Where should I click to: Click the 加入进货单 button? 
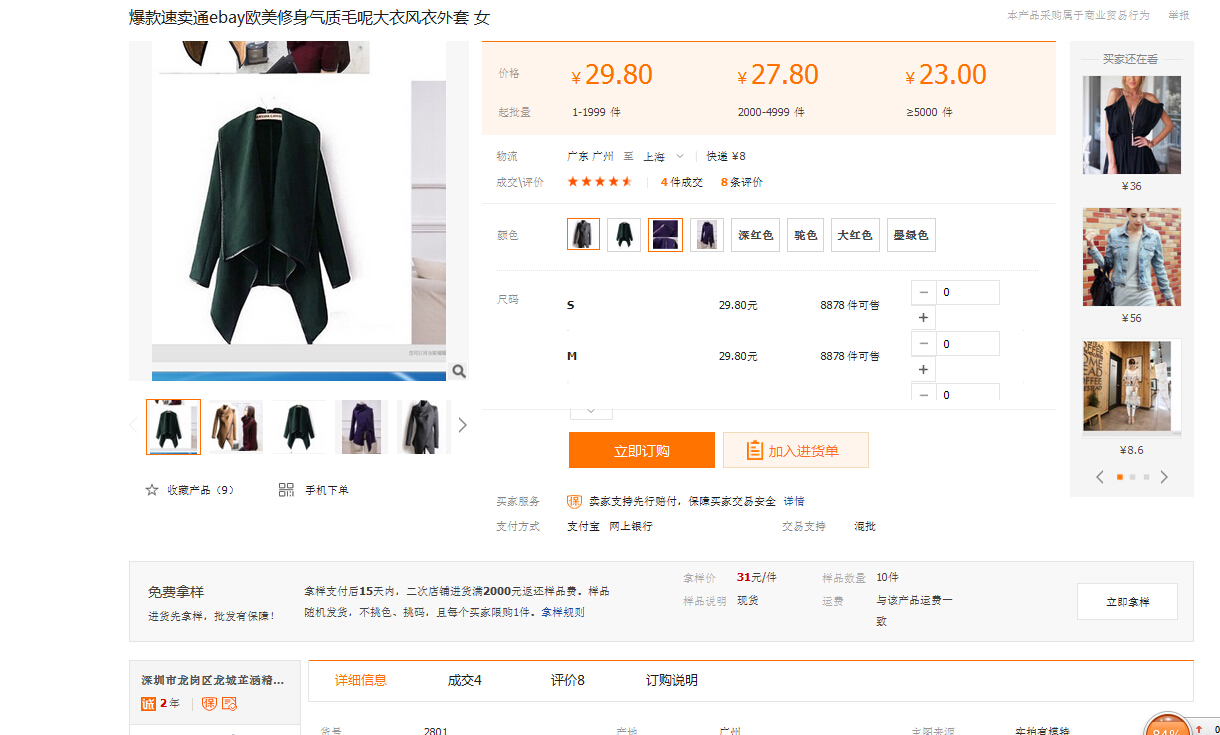pos(795,450)
